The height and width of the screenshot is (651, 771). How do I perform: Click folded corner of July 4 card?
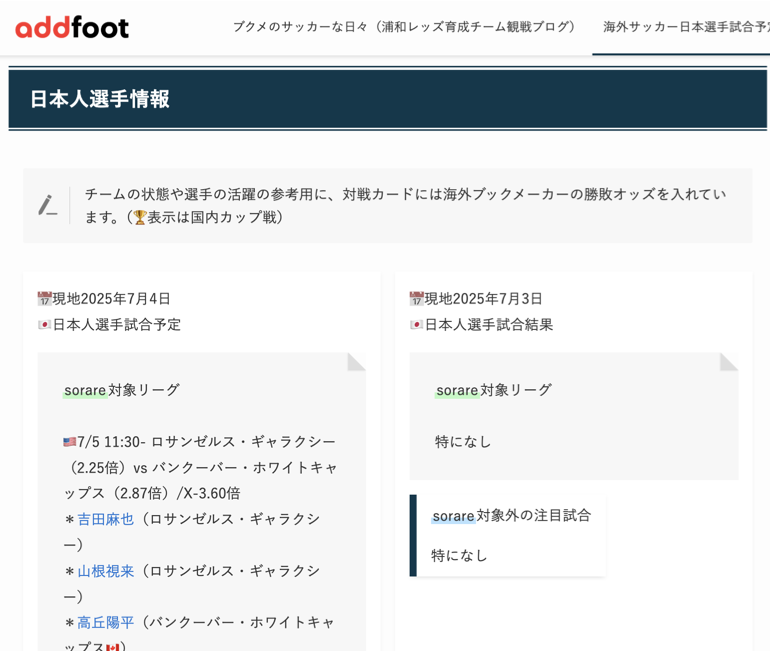coord(356,361)
